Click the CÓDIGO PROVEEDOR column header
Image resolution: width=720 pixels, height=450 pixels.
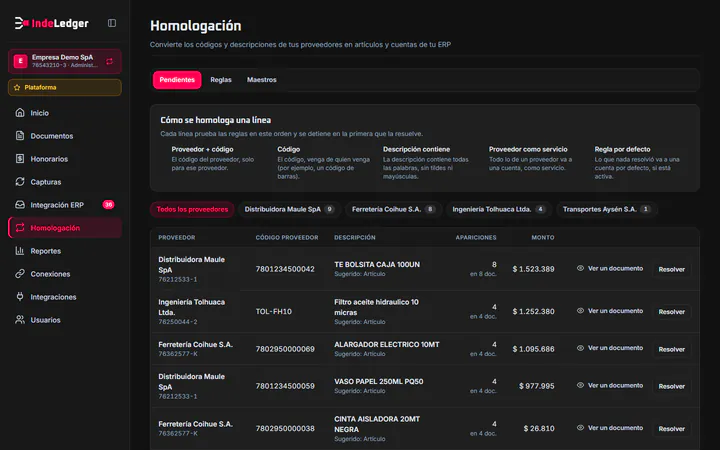pos(287,237)
